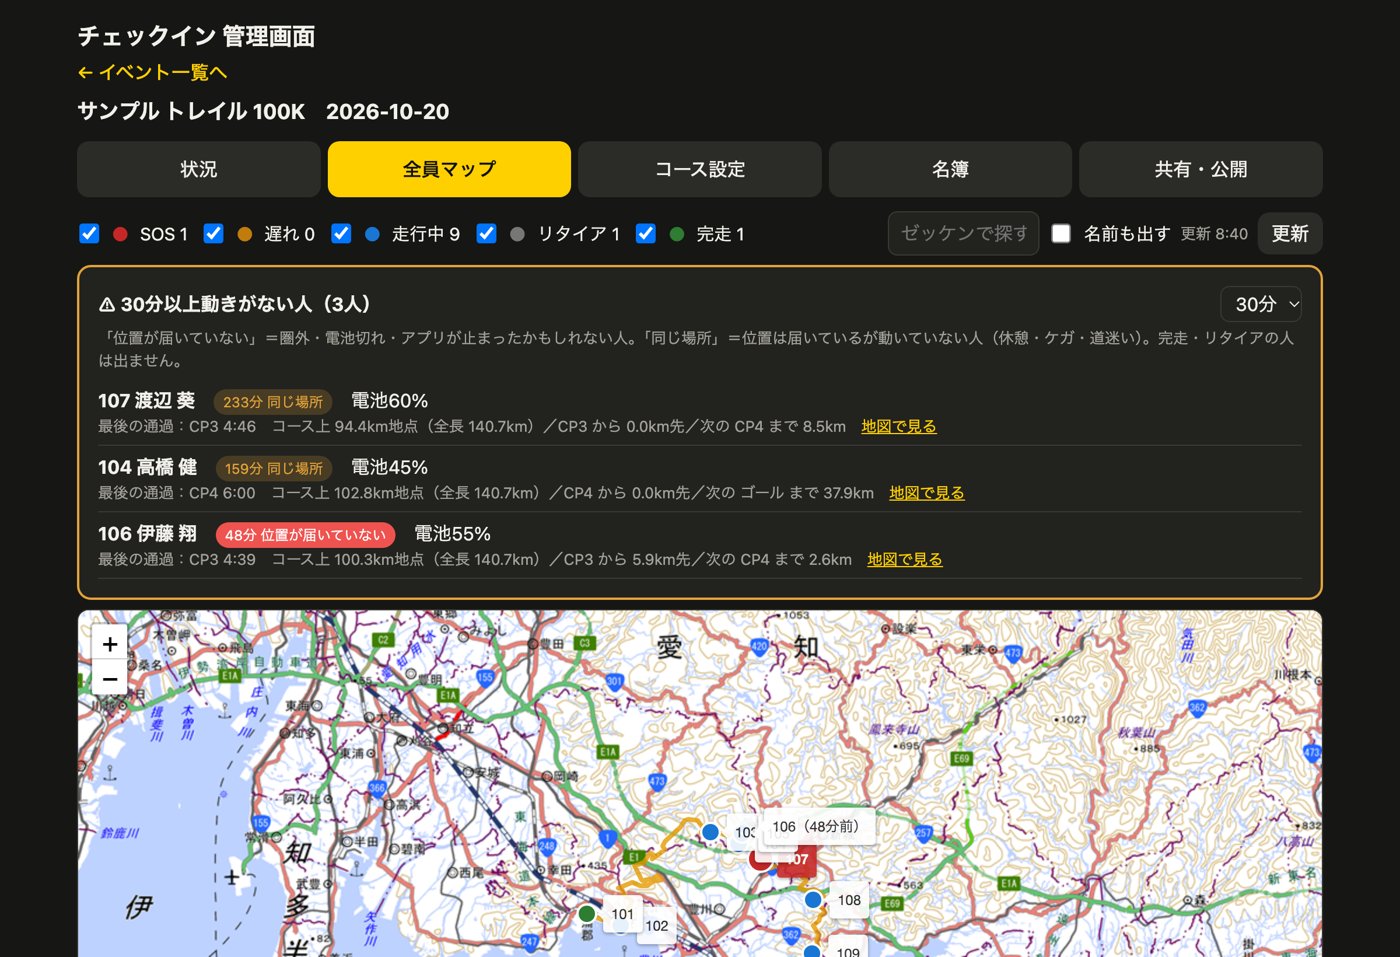Open the コース設定 tab
Image resolution: width=1400 pixels, height=957 pixels.
click(700, 169)
